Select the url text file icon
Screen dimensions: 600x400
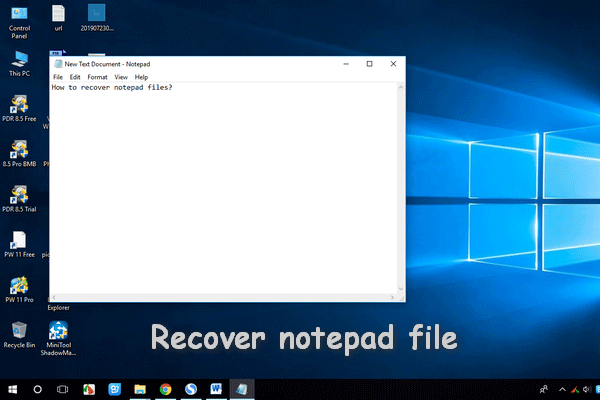pyautogui.click(x=59, y=15)
